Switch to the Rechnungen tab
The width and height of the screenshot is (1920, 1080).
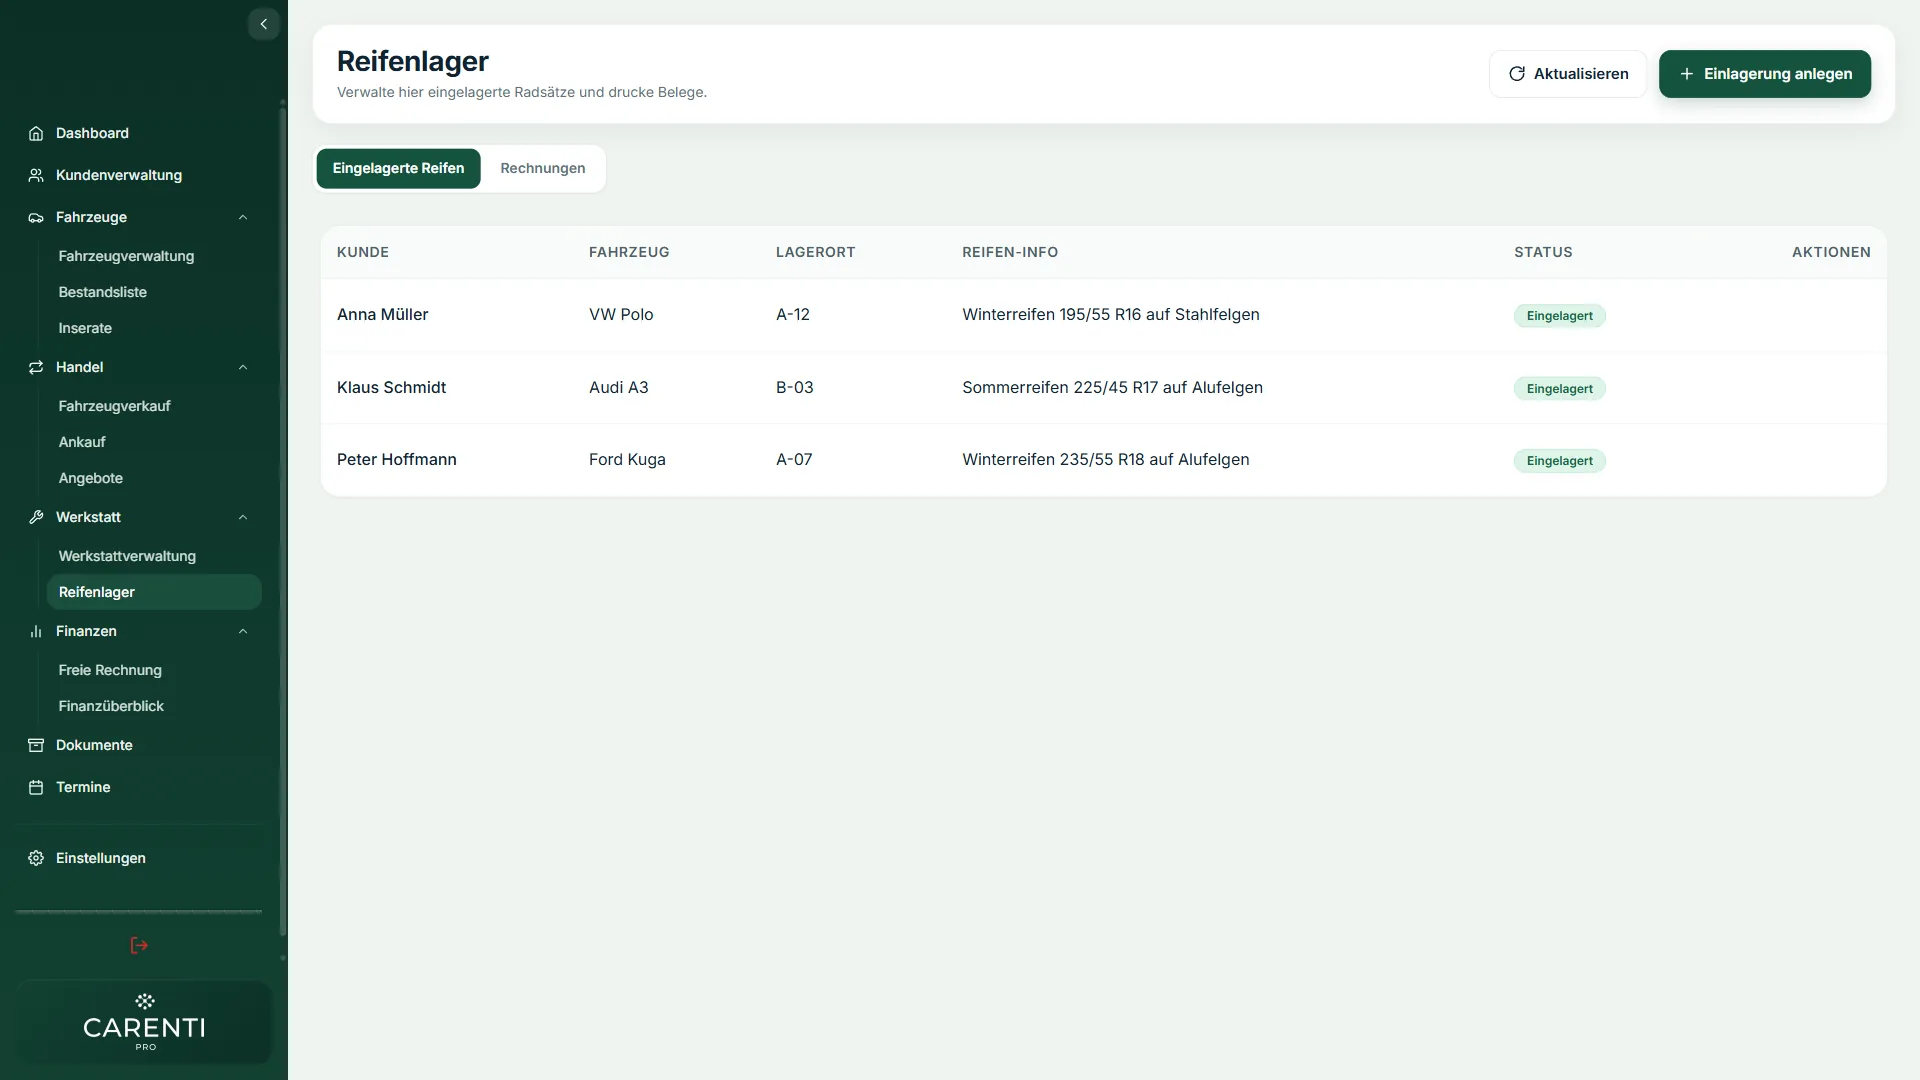tap(543, 168)
